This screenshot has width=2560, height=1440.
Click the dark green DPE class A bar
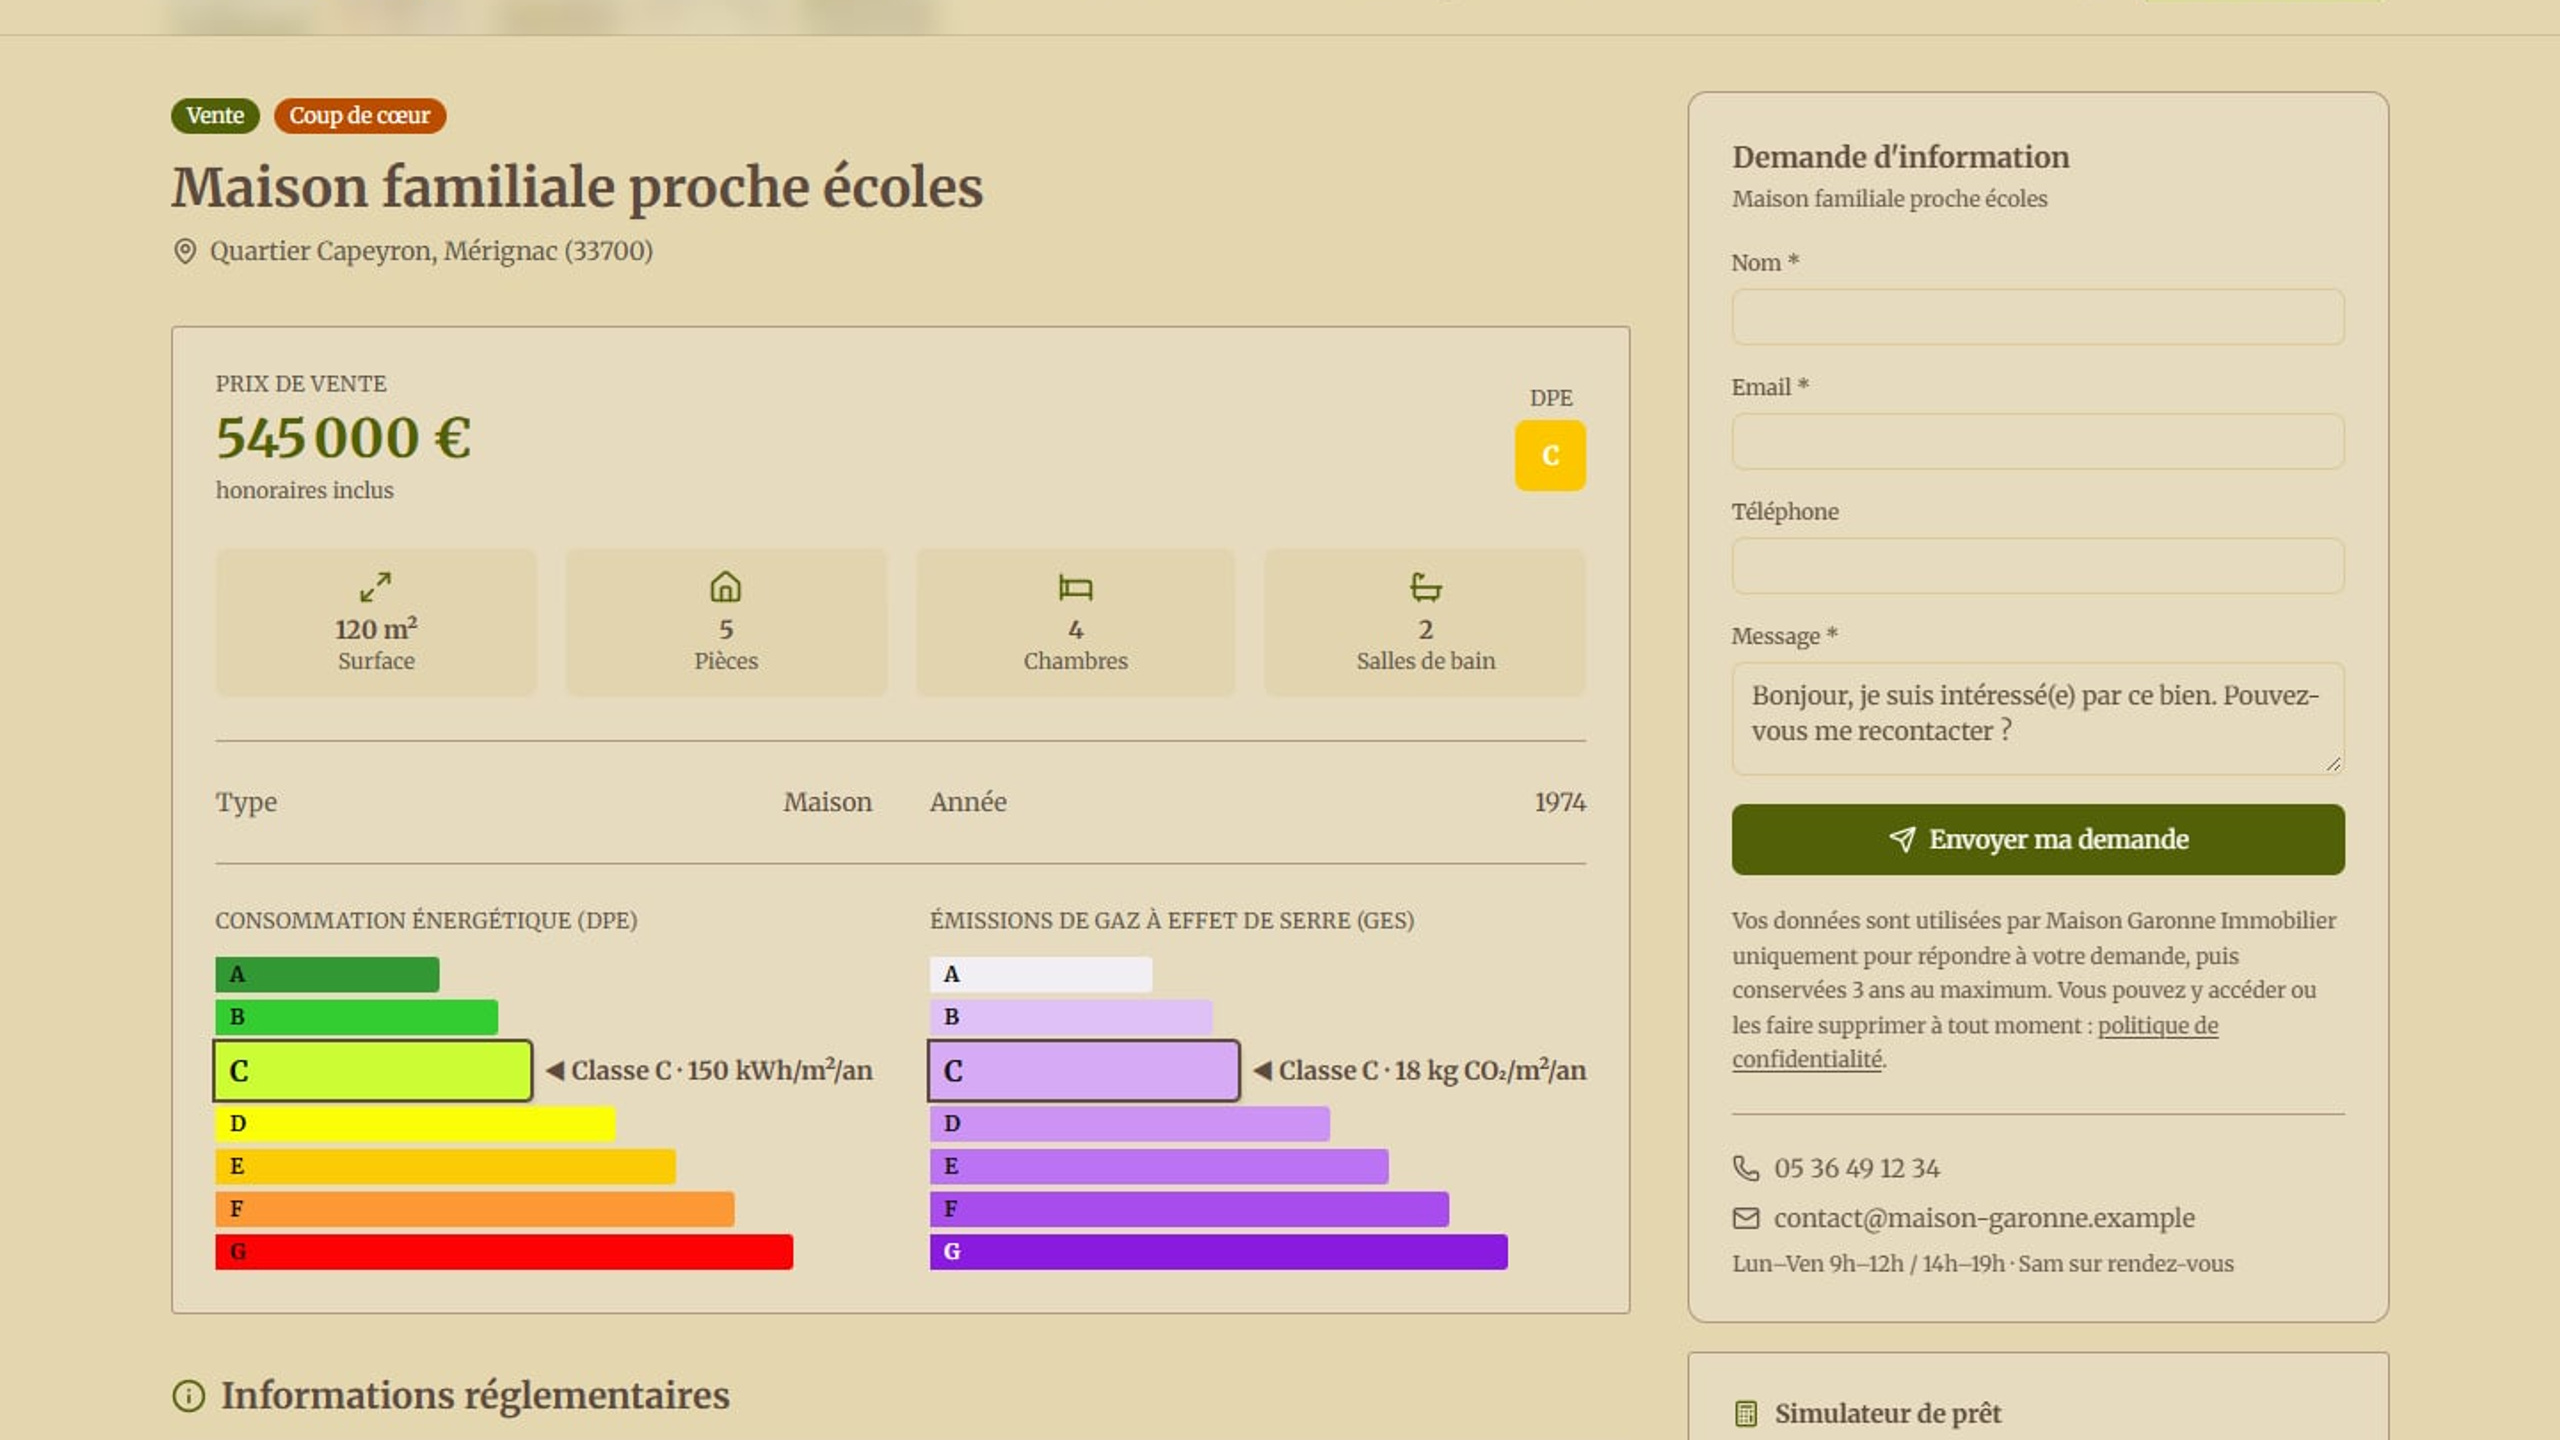pyautogui.click(x=327, y=974)
